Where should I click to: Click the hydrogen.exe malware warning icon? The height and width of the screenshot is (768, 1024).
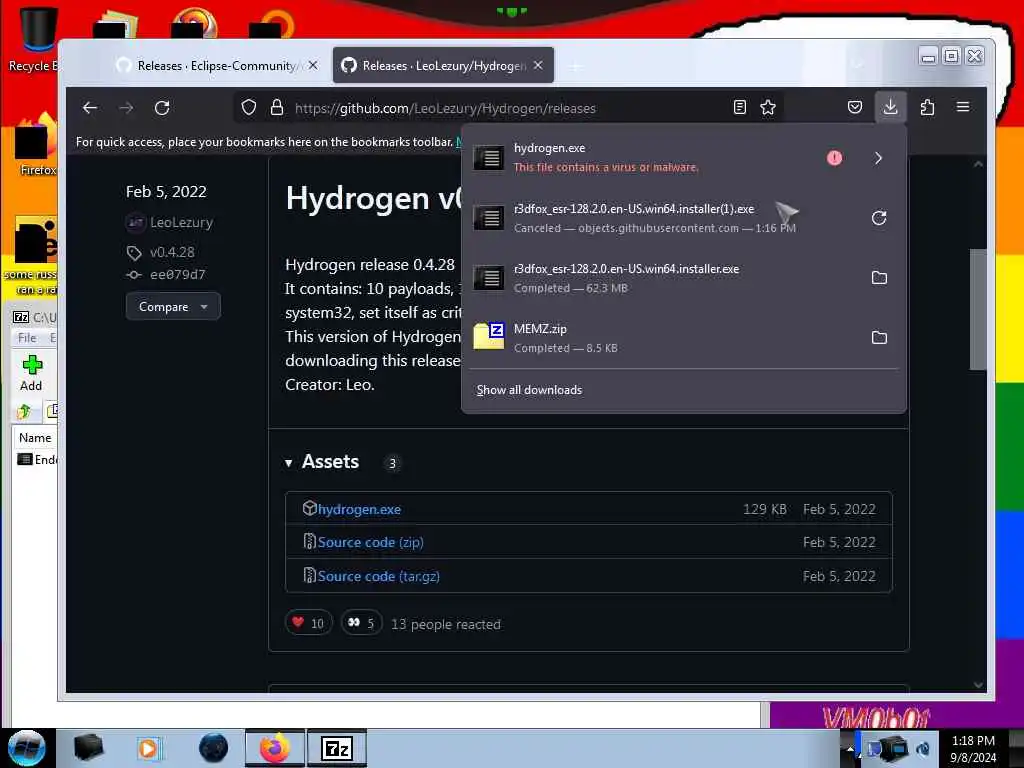pyautogui.click(x=834, y=158)
